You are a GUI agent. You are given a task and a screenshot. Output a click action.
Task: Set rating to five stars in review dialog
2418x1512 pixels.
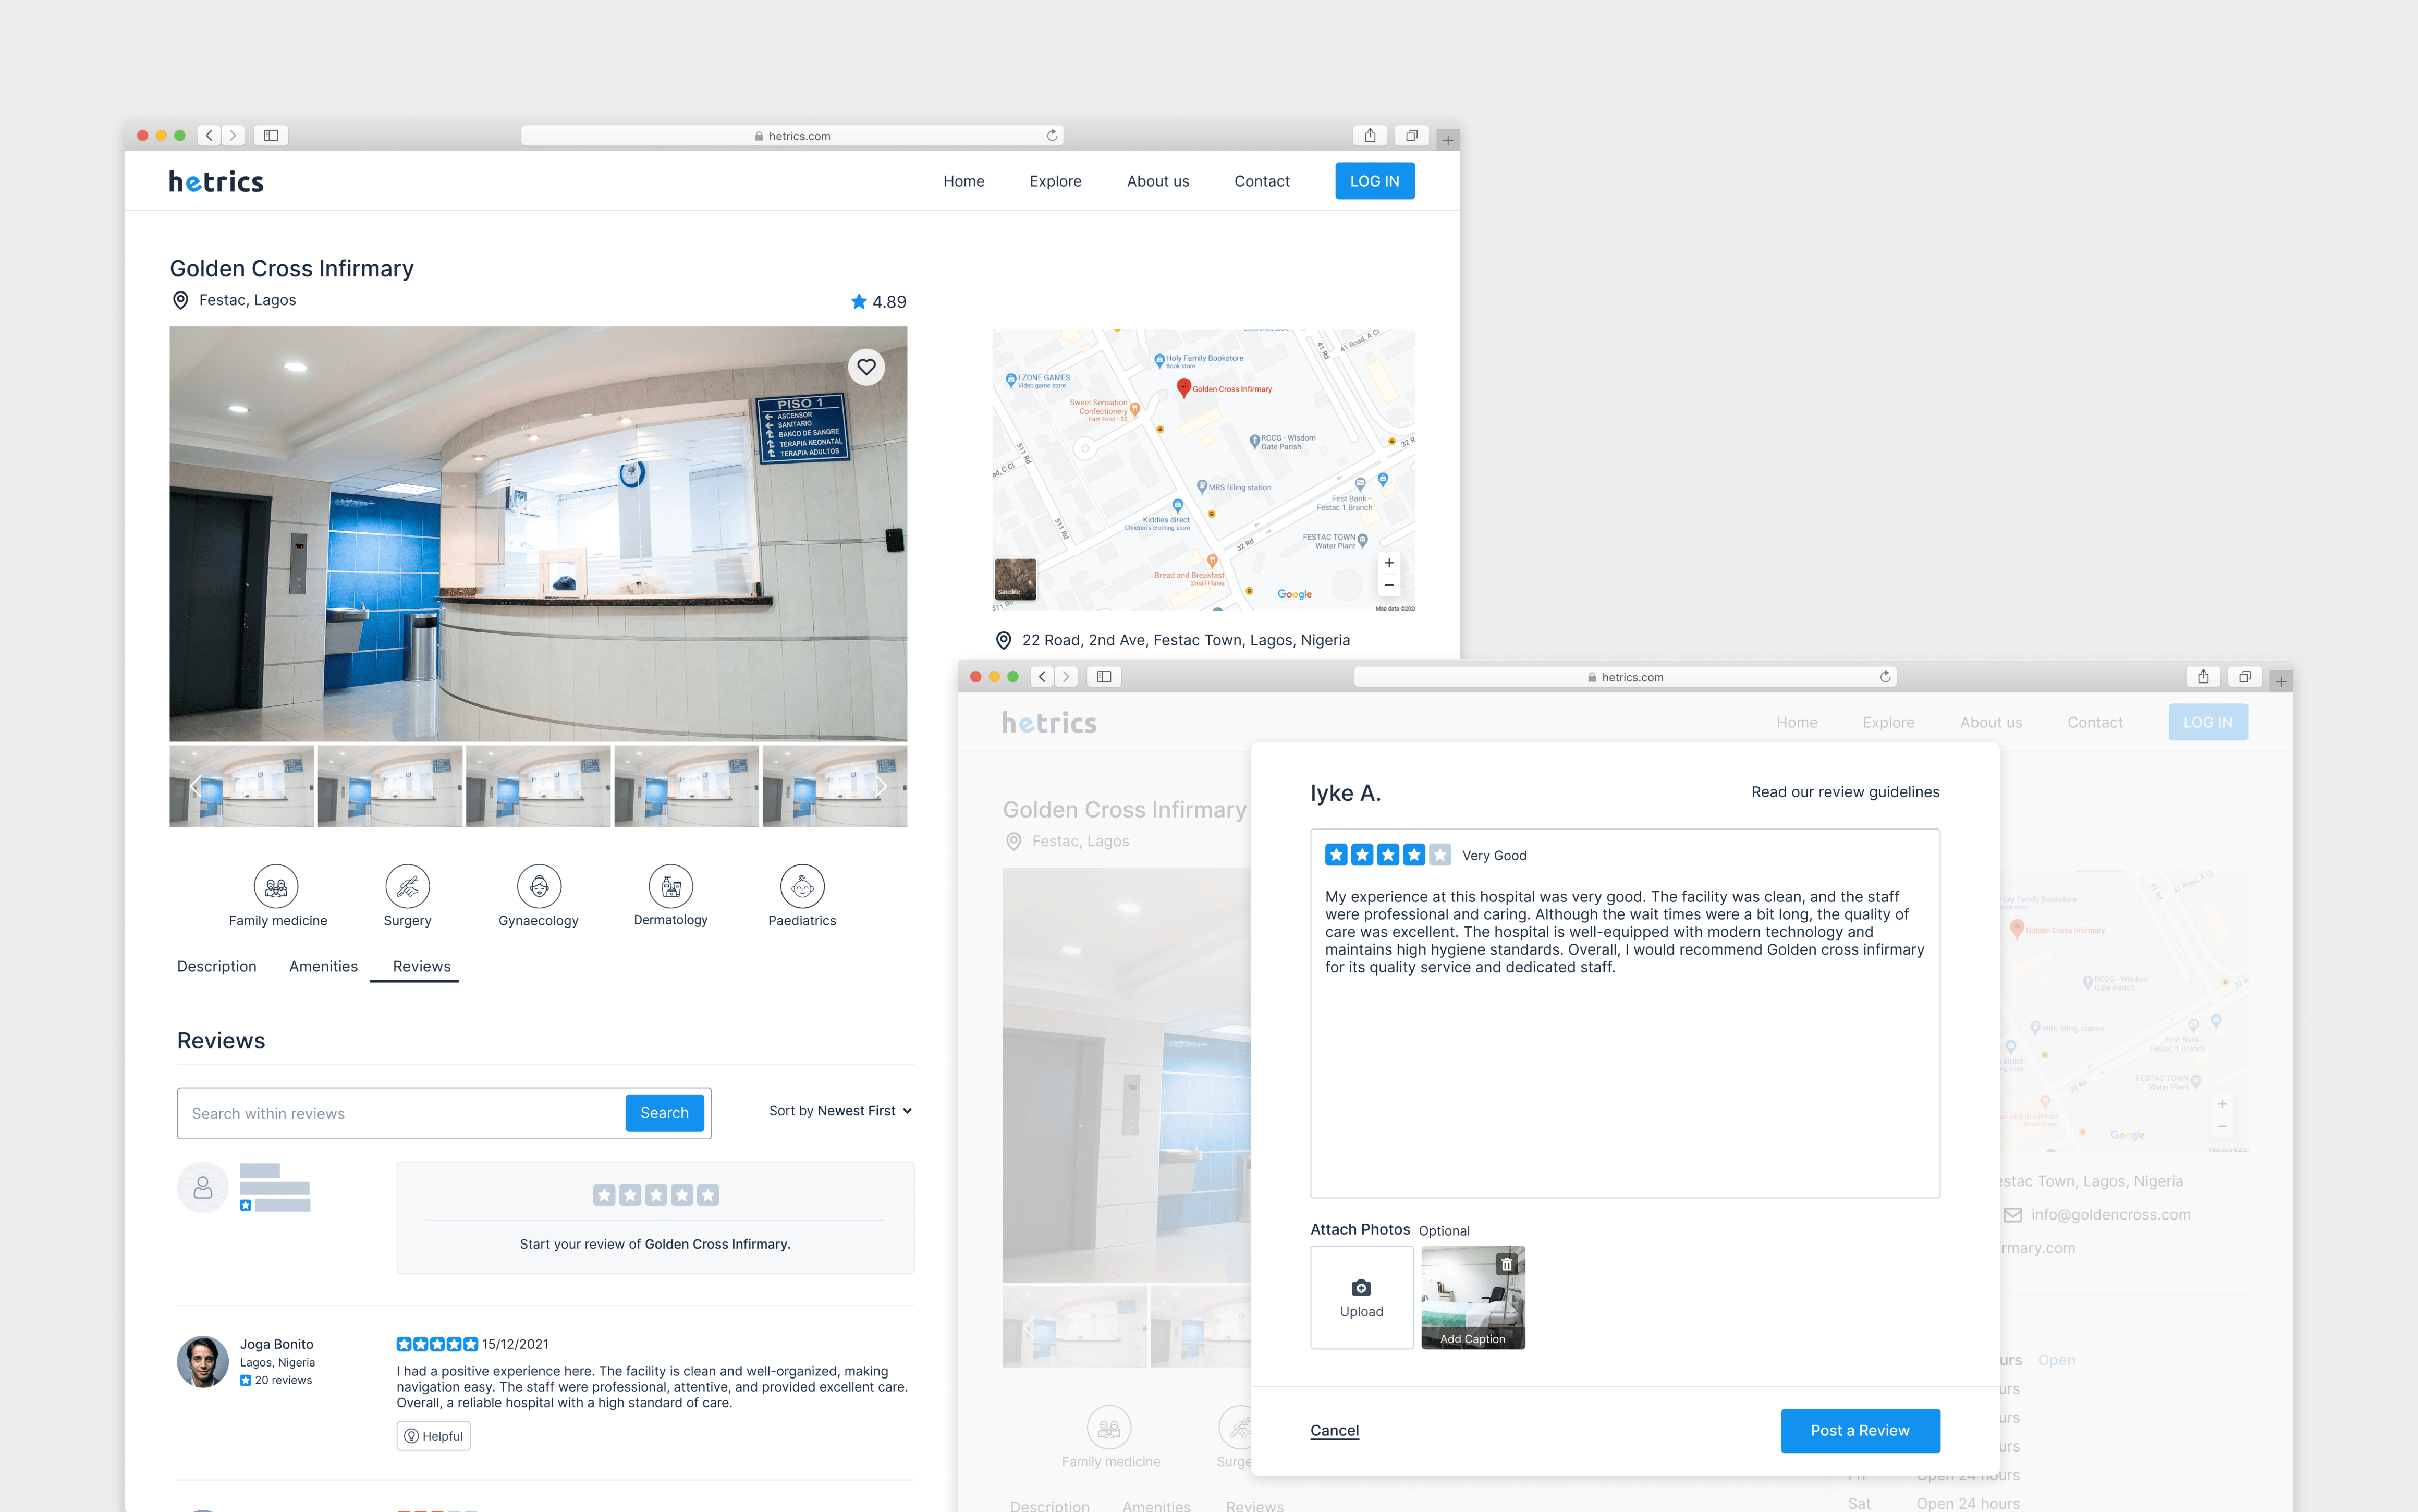click(1440, 855)
